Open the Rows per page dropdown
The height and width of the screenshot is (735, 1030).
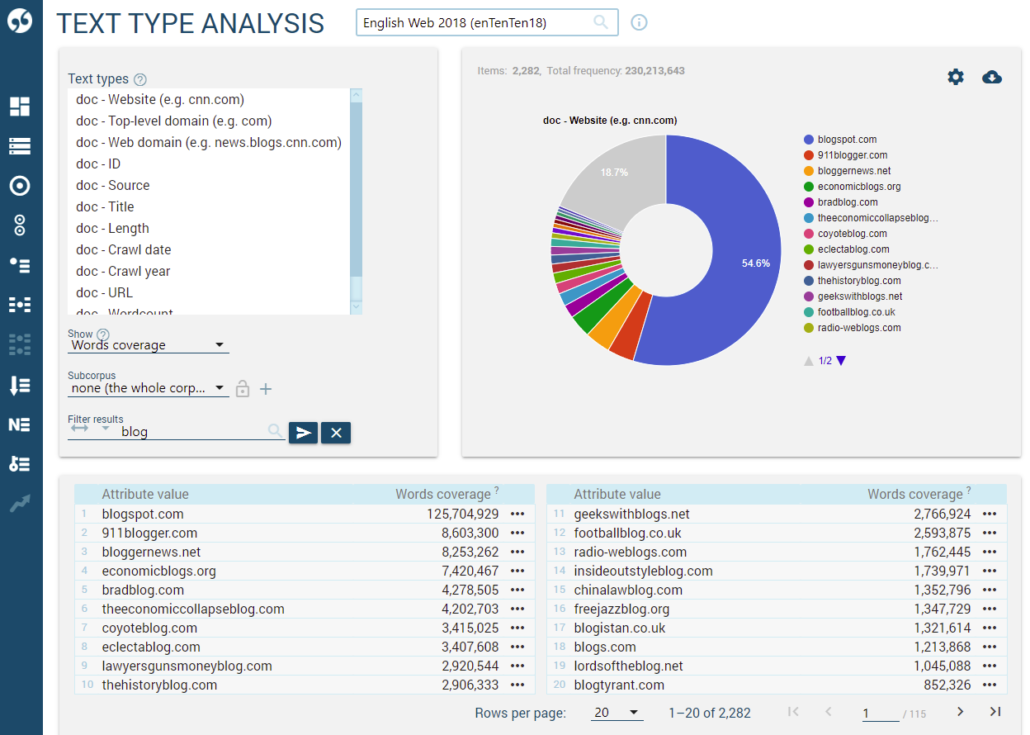click(x=616, y=712)
